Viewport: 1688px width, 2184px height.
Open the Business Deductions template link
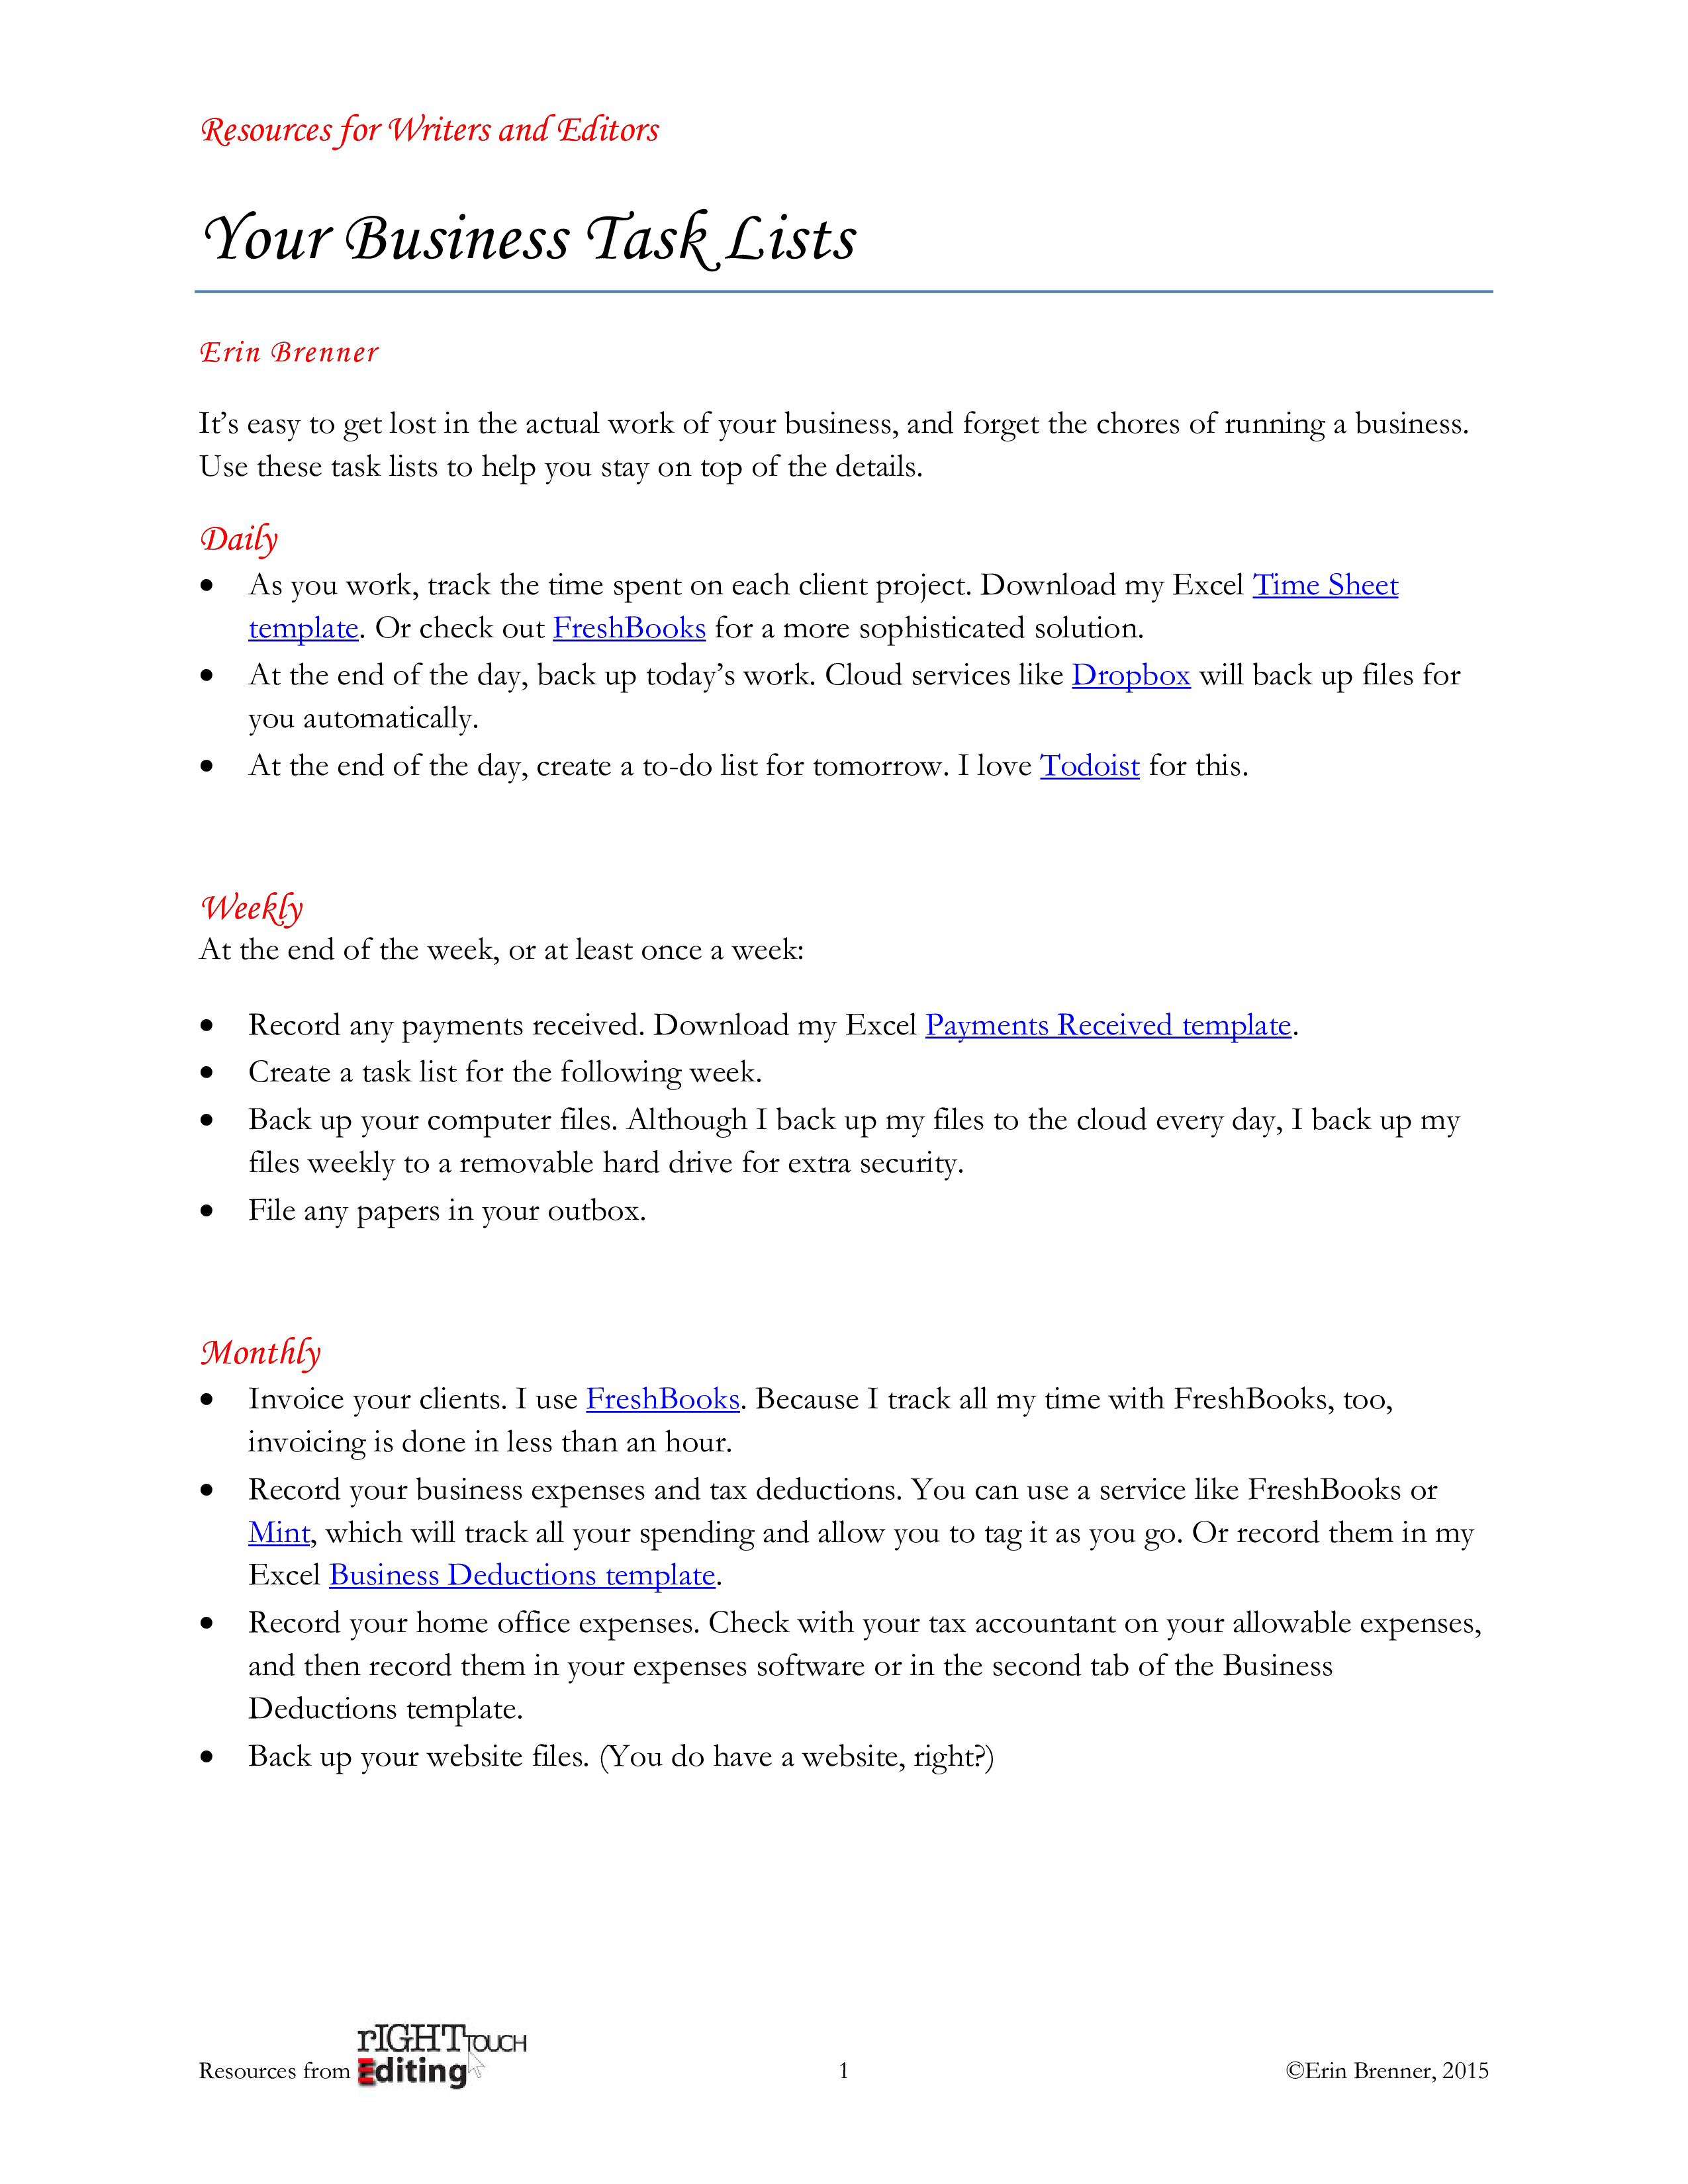(x=522, y=1574)
